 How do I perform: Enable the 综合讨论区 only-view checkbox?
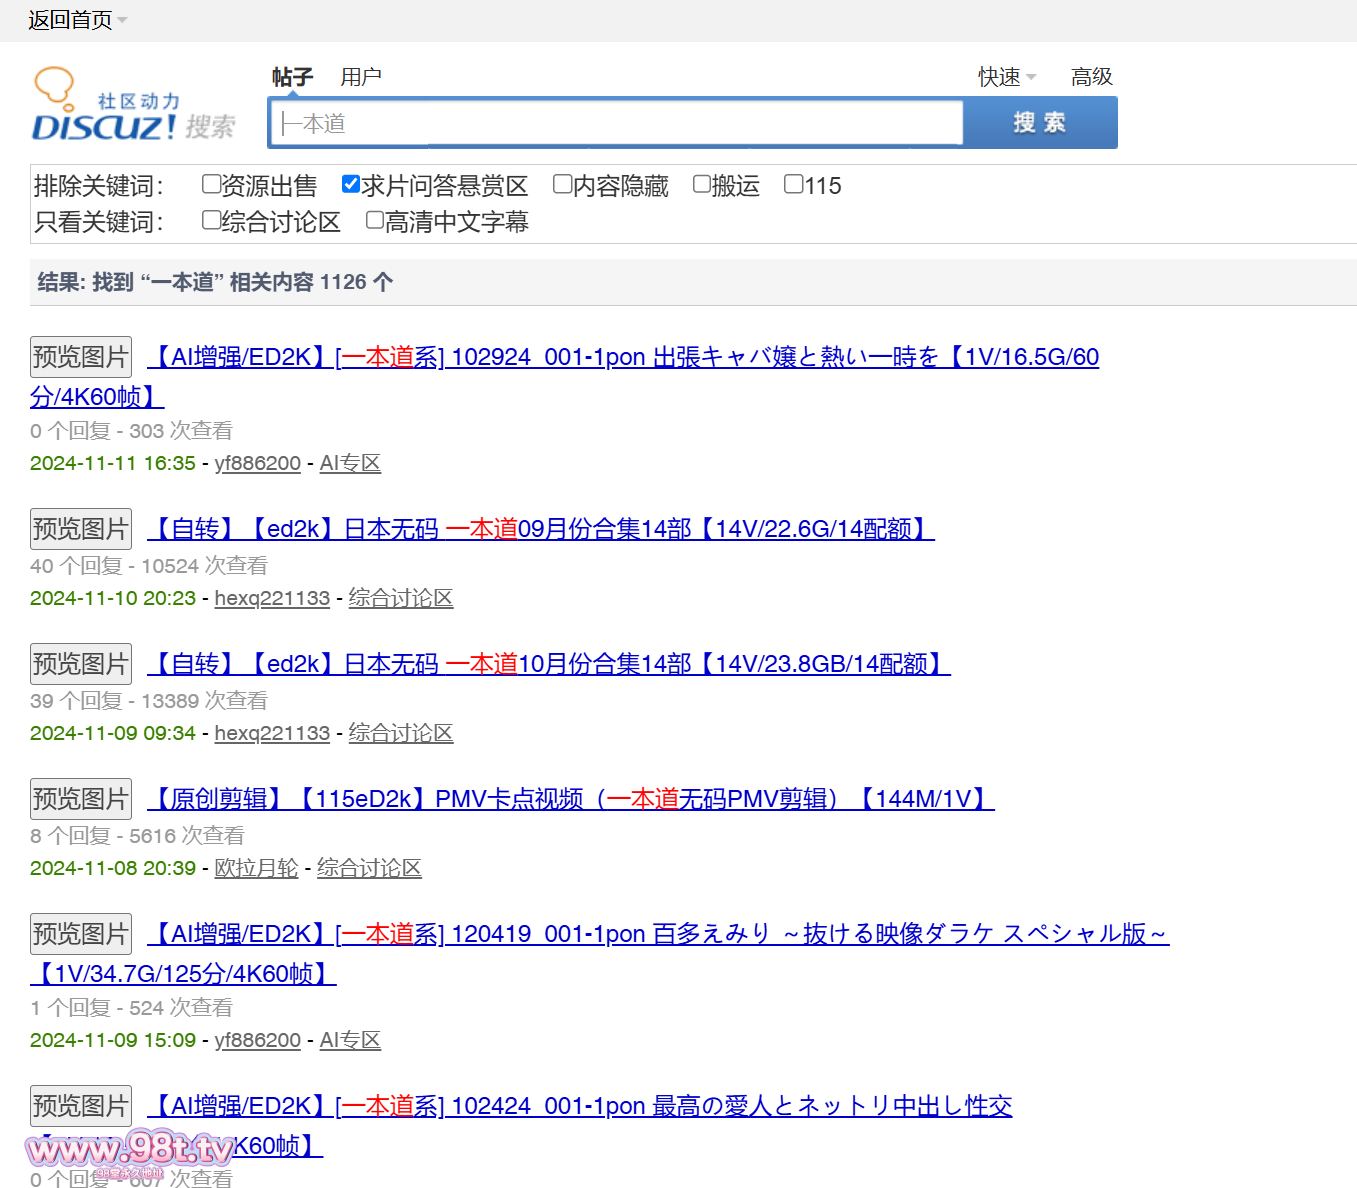coord(211,220)
